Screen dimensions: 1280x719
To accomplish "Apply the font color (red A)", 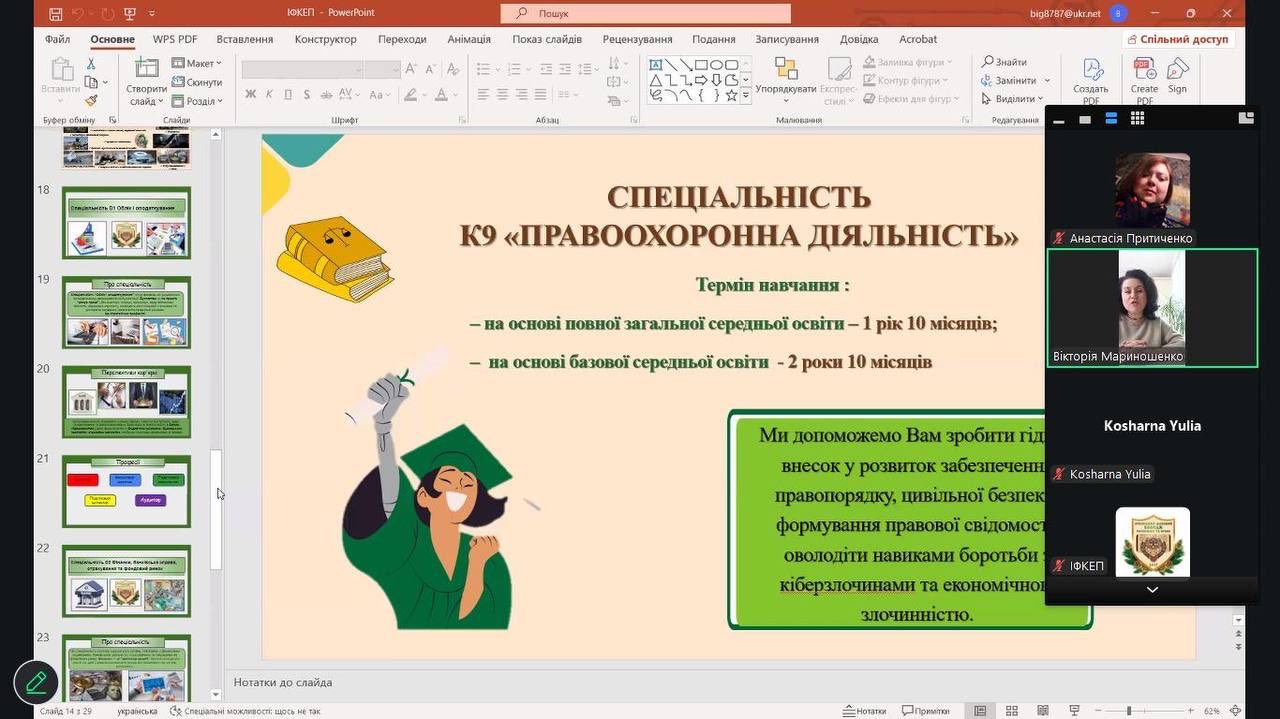I will click(x=441, y=95).
